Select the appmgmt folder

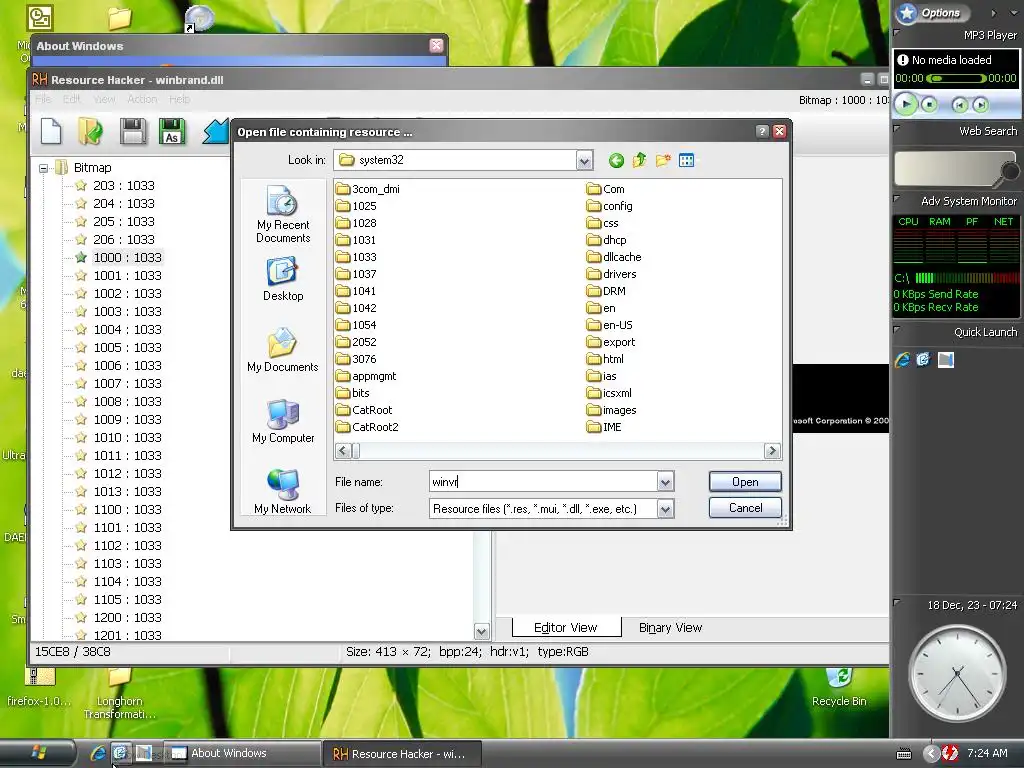[366, 376]
